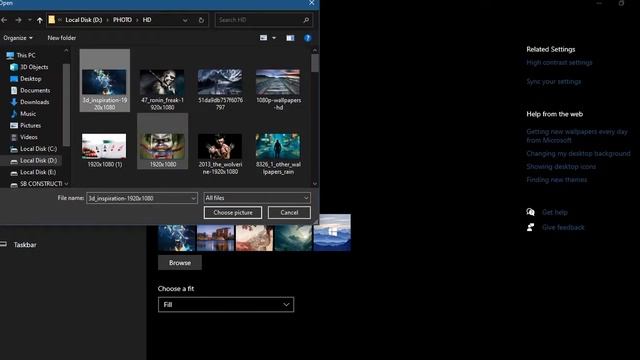Open Downloads in navigation pane
Screen dimensions: 640x360
(x=34, y=102)
